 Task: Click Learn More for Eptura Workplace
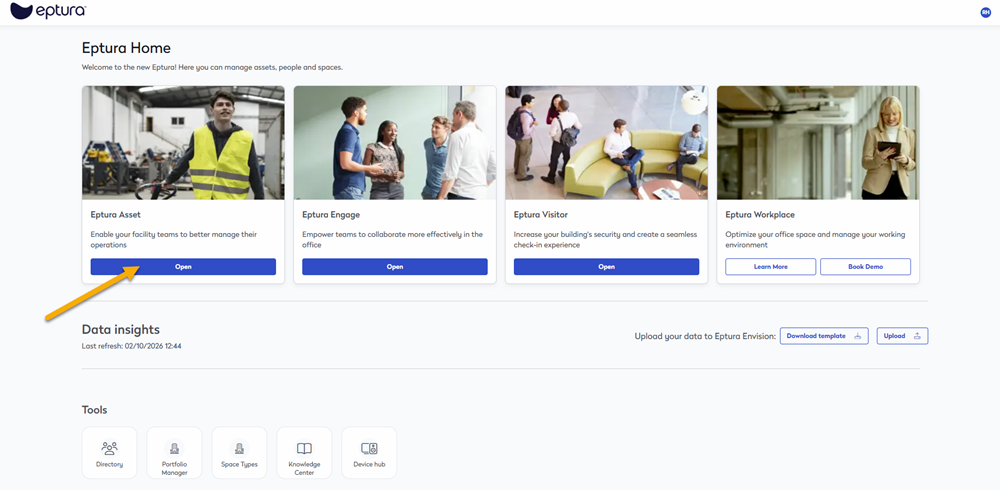(771, 267)
